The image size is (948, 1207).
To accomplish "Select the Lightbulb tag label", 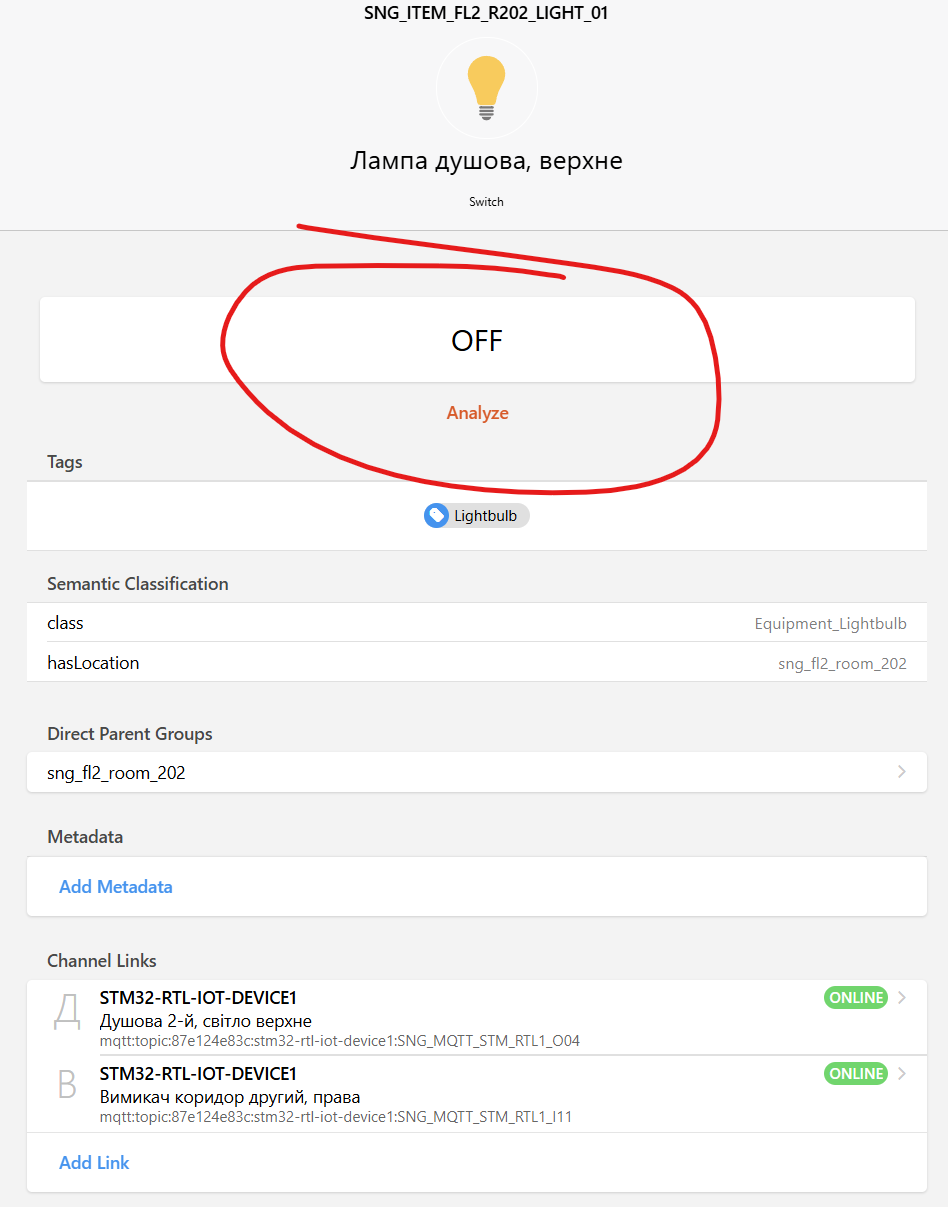I will 485,516.
